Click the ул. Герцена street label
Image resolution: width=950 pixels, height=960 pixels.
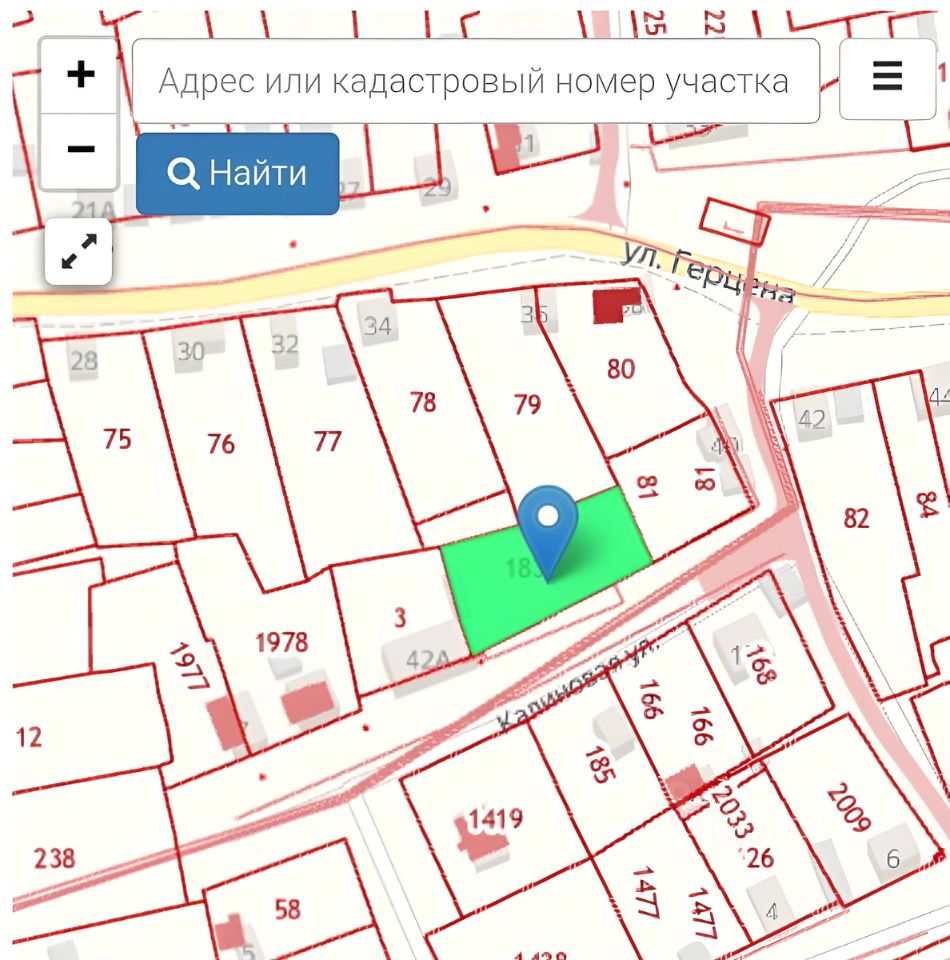[x=708, y=273]
